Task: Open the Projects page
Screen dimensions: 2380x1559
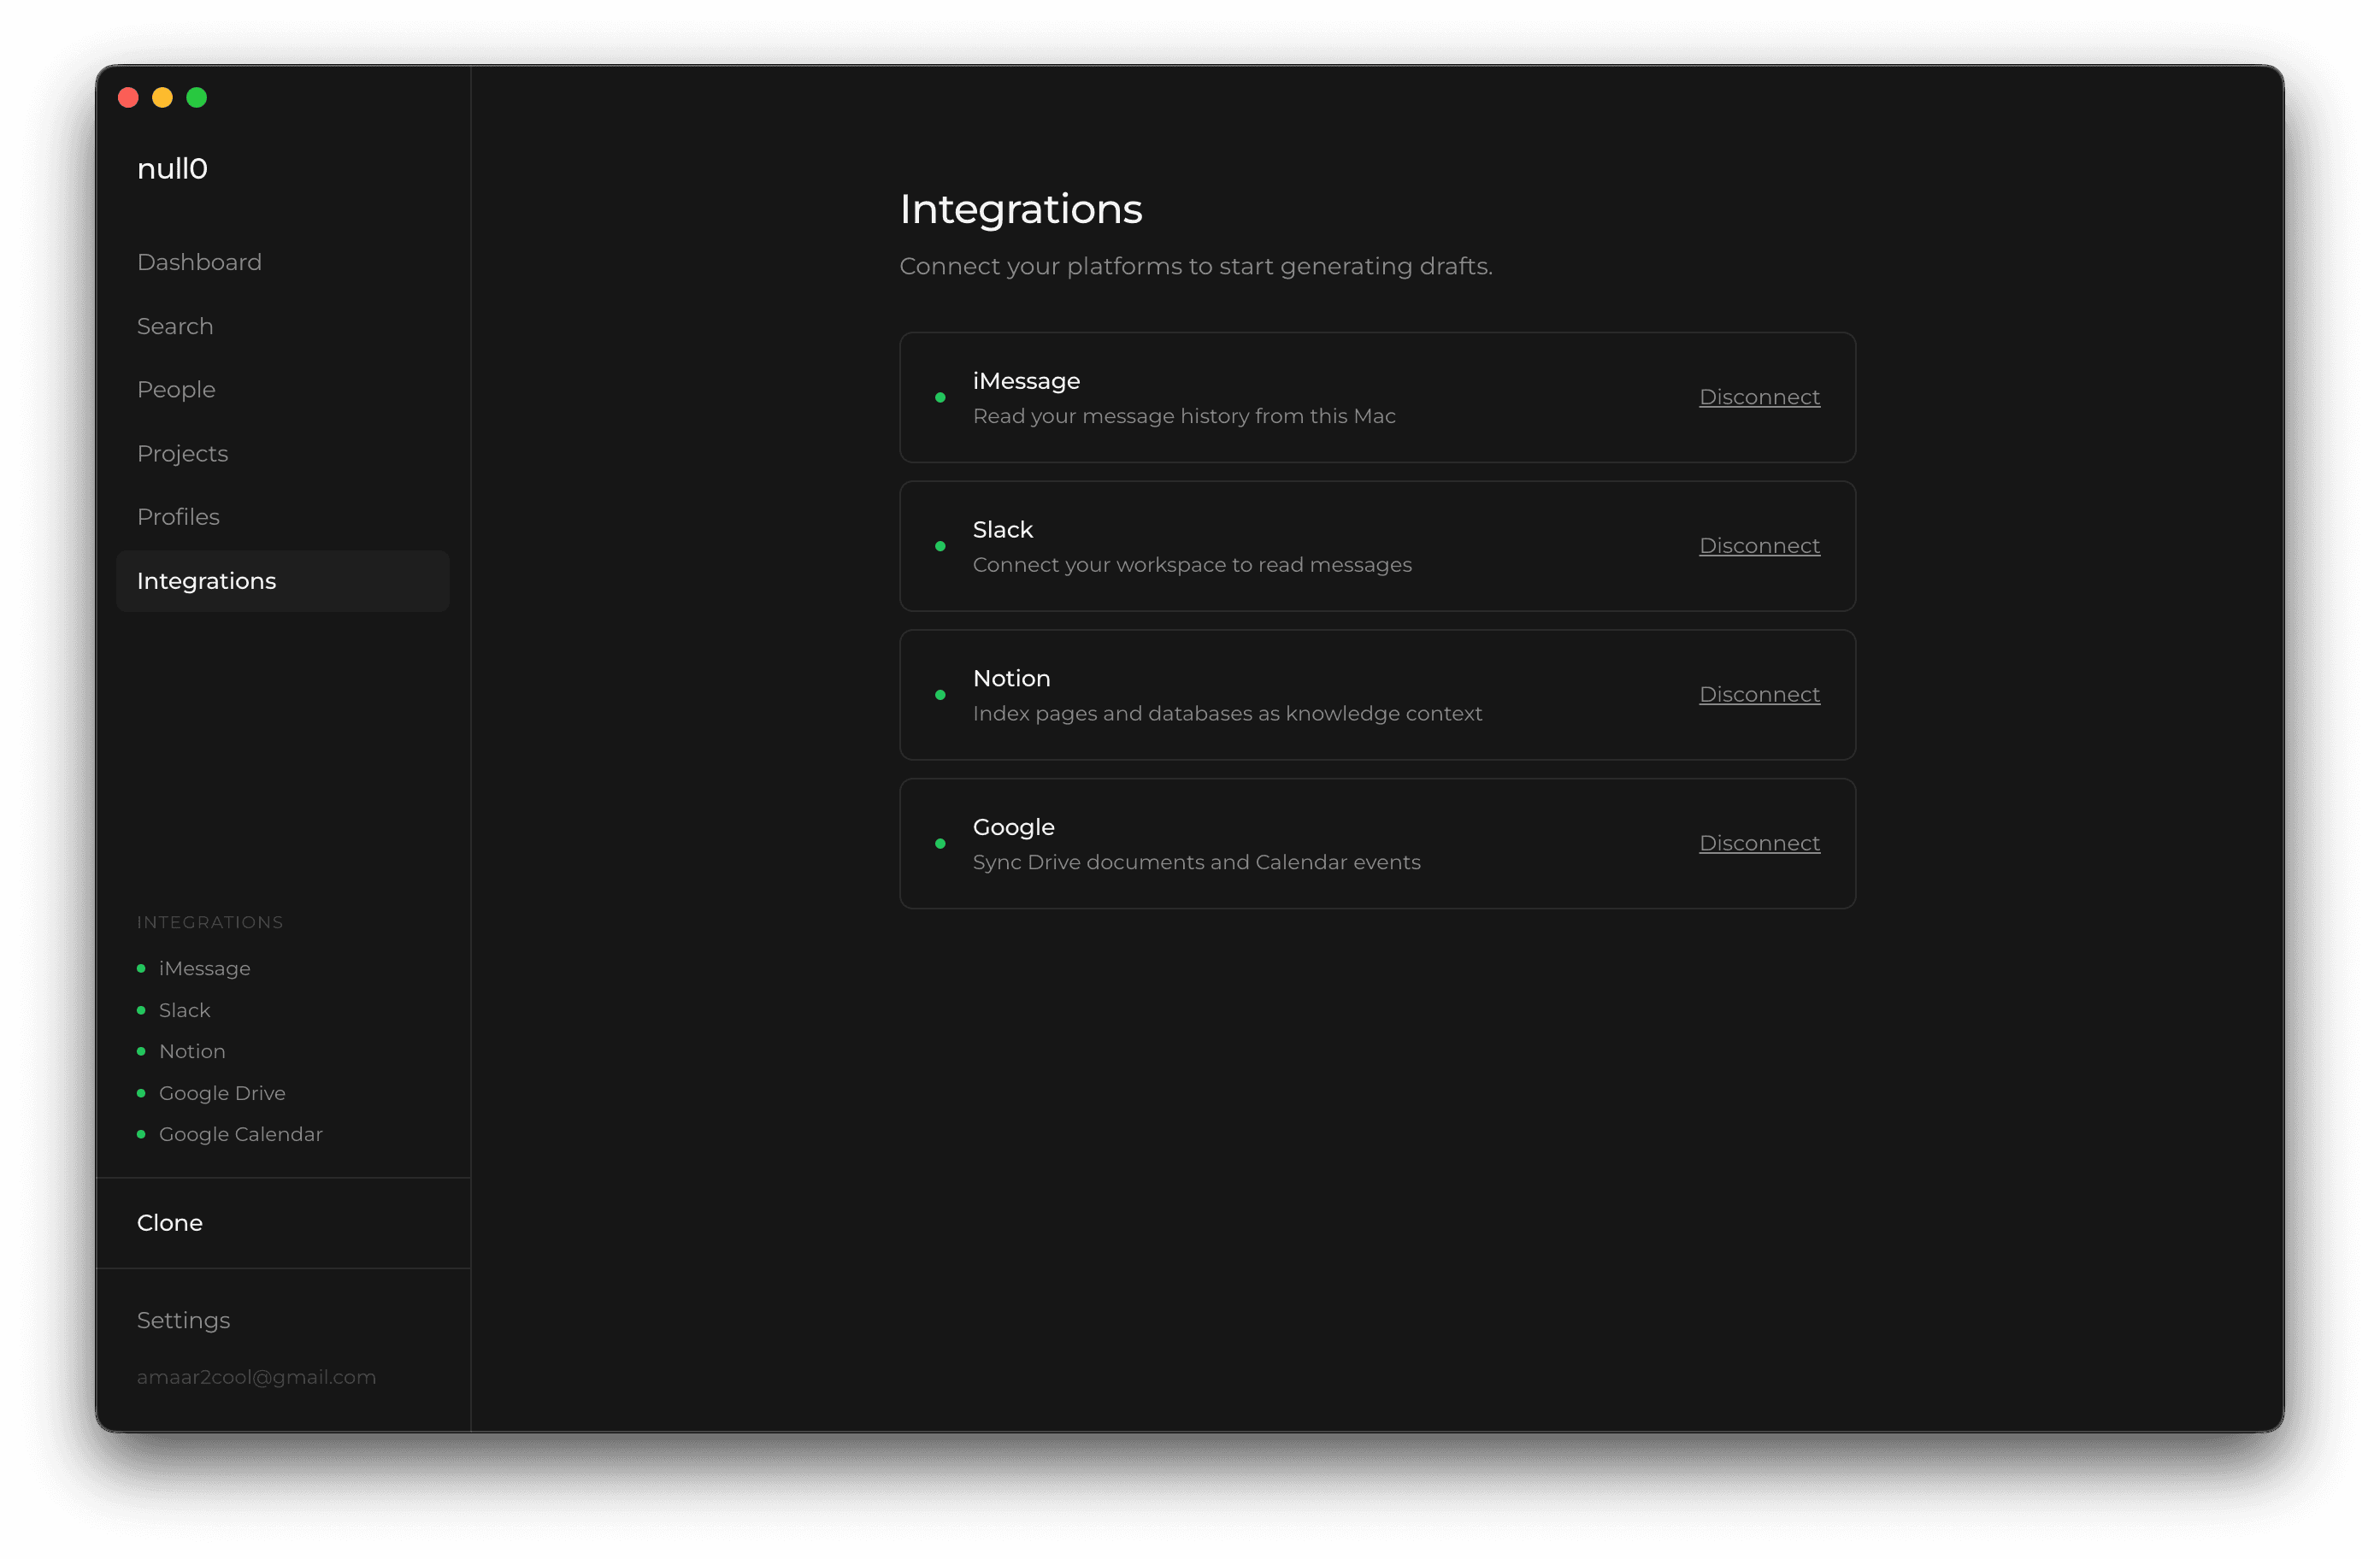Action: (x=182, y=453)
